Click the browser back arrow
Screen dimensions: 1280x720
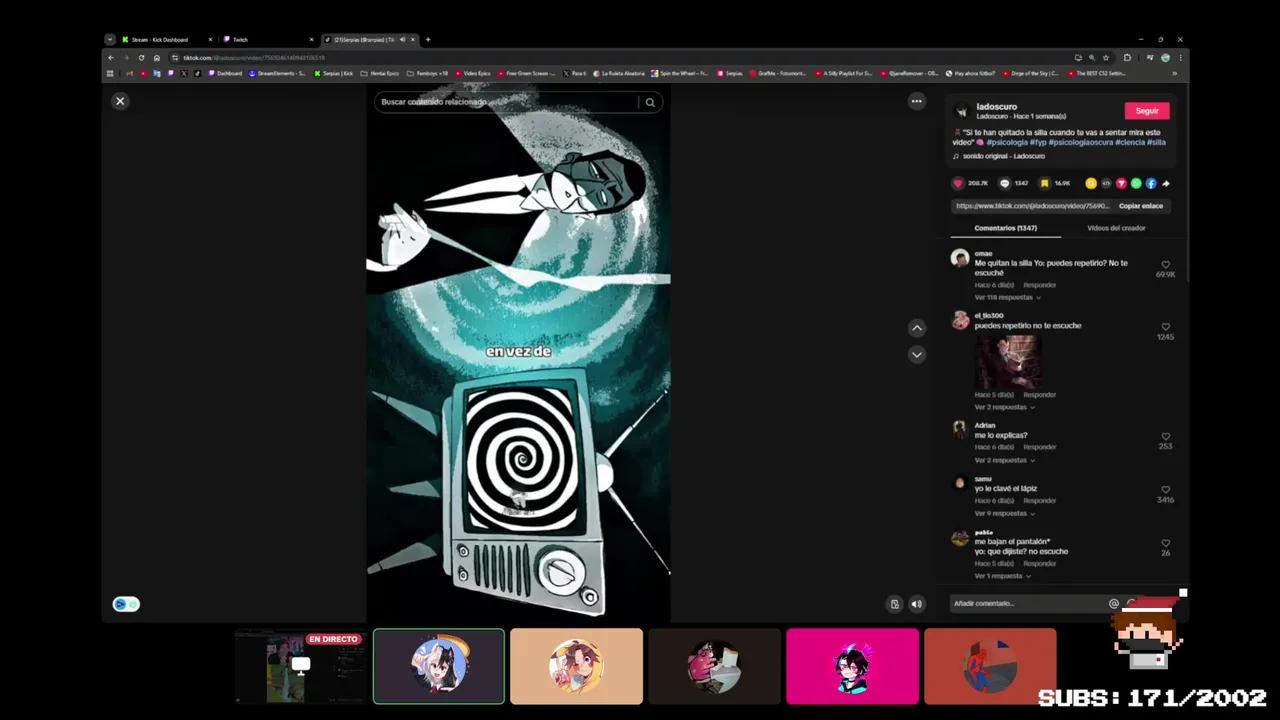coord(111,58)
